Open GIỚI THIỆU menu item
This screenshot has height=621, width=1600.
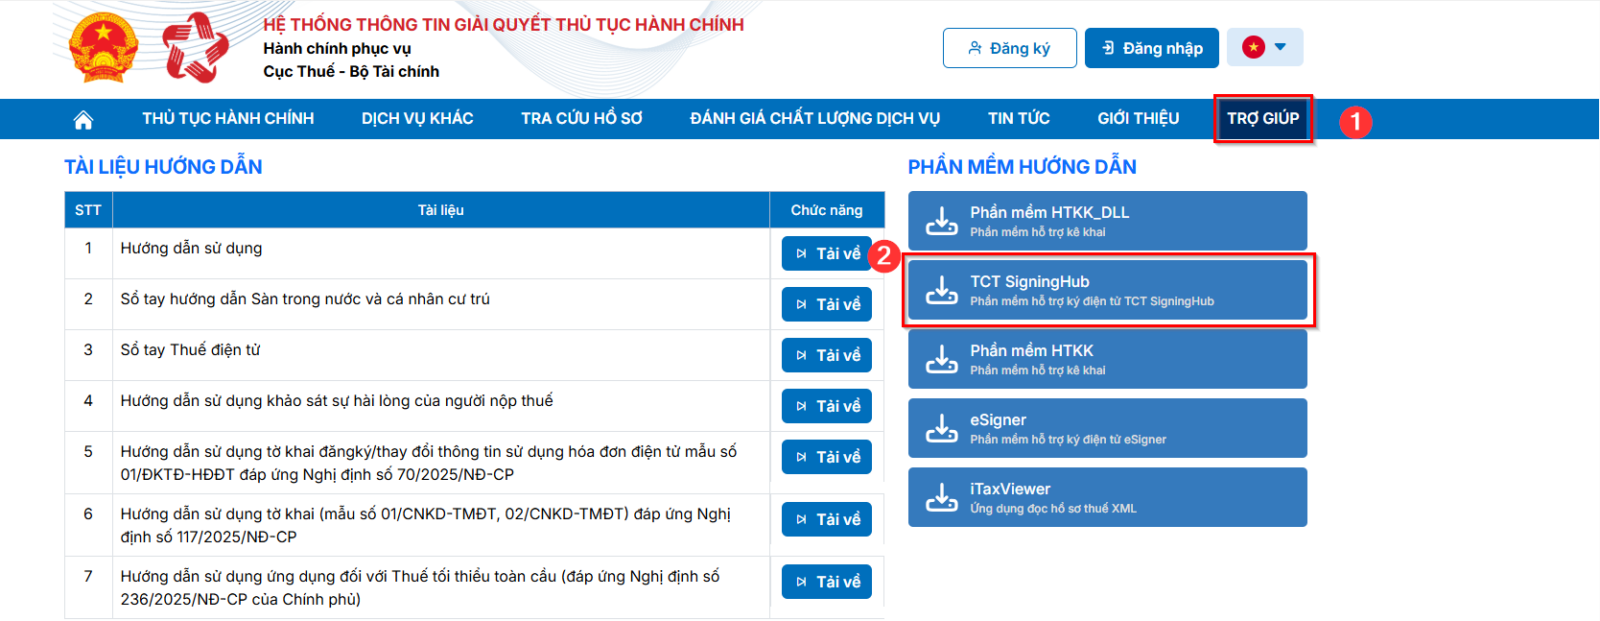point(1138,119)
